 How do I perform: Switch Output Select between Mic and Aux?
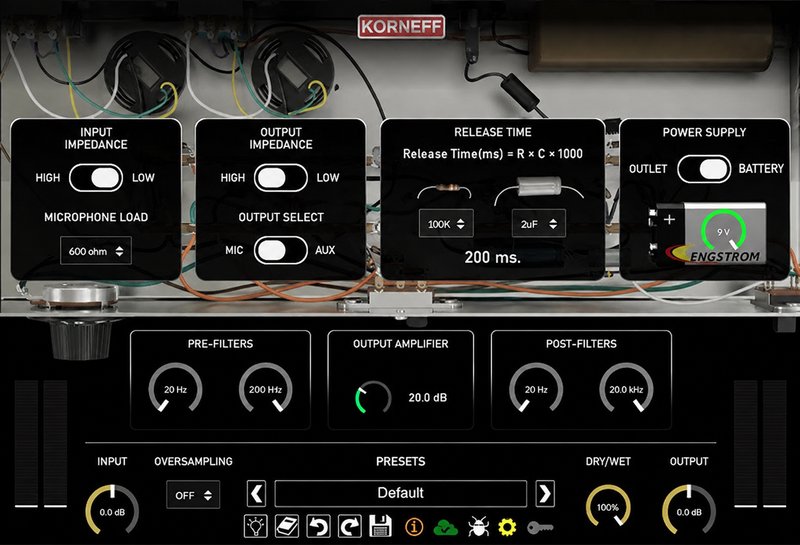click(x=281, y=250)
